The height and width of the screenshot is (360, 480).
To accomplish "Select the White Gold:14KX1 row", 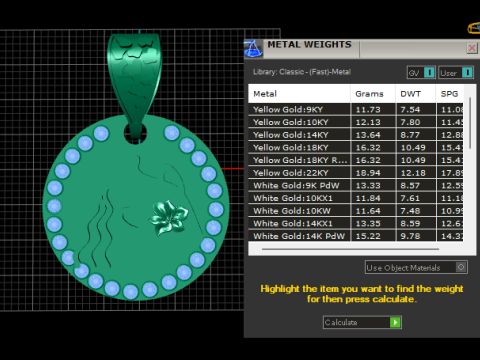I will (356, 224).
